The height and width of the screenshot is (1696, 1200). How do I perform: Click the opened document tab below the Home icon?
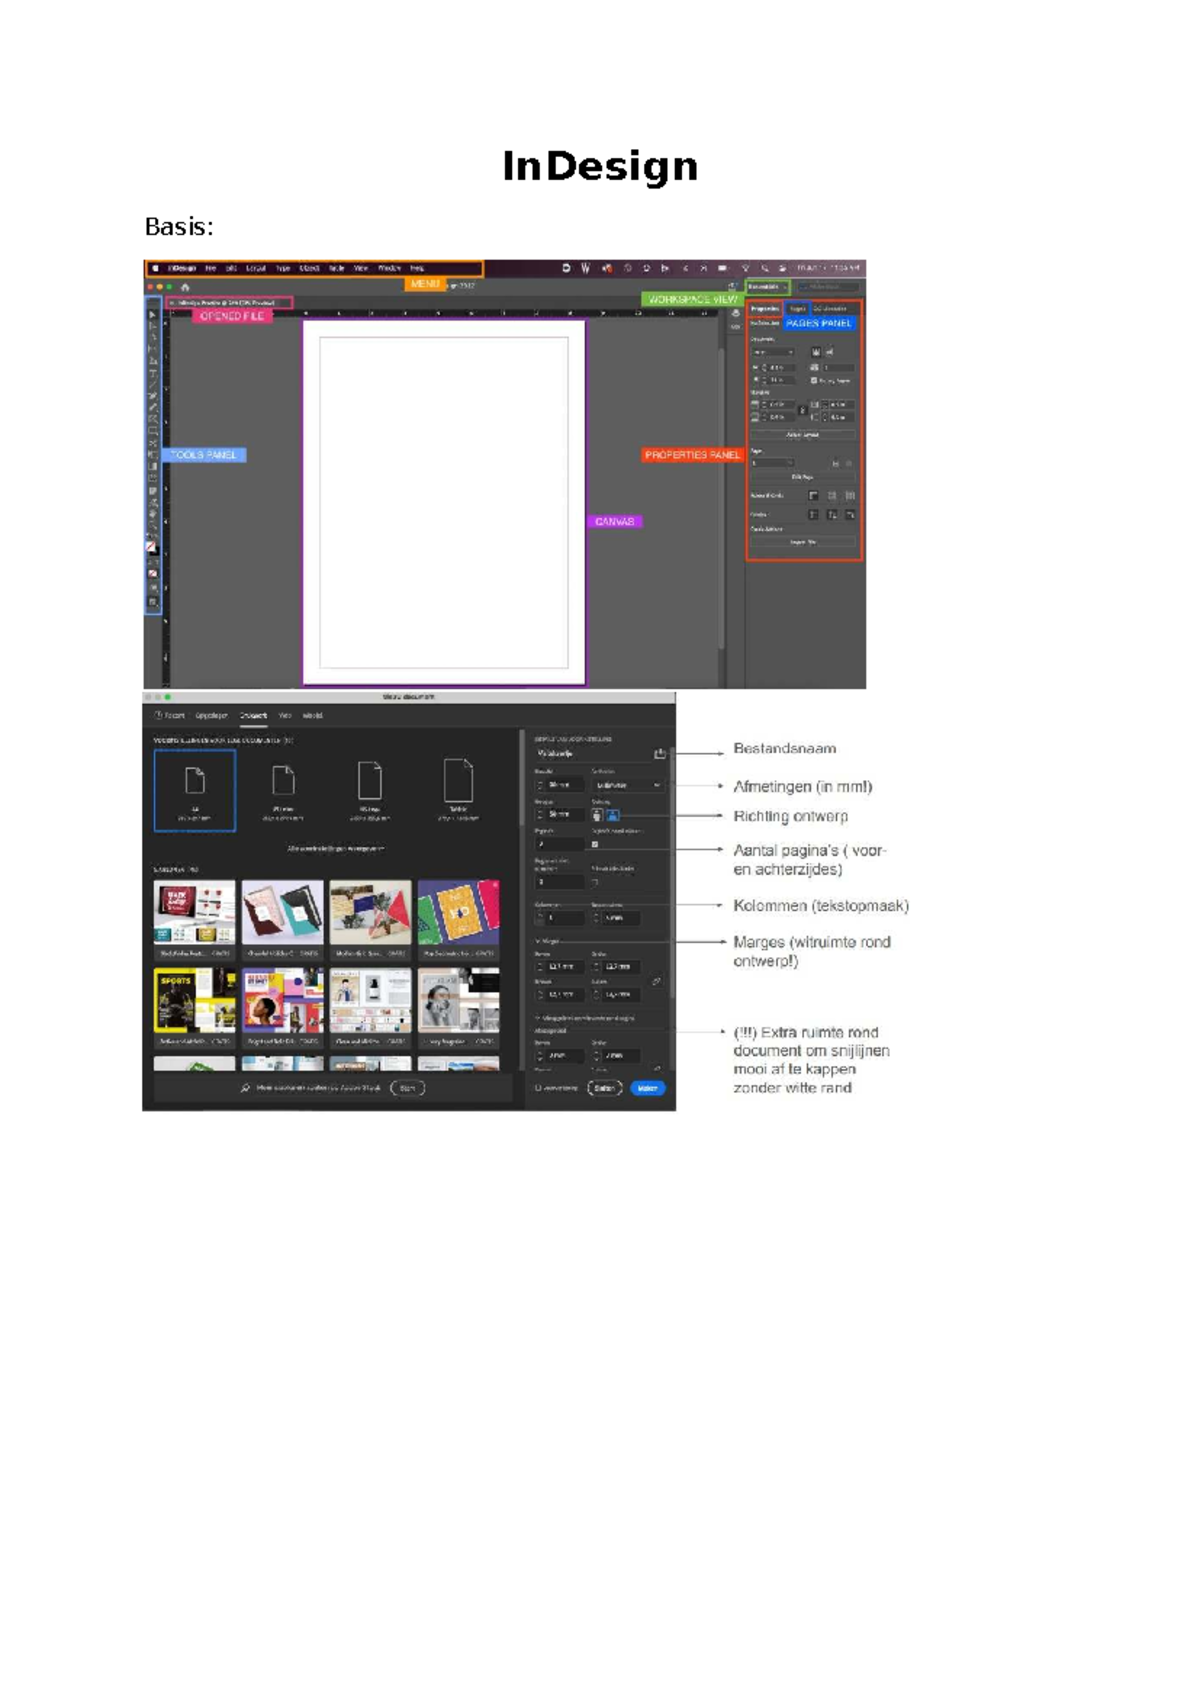pyautogui.click(x=229, y=303)
